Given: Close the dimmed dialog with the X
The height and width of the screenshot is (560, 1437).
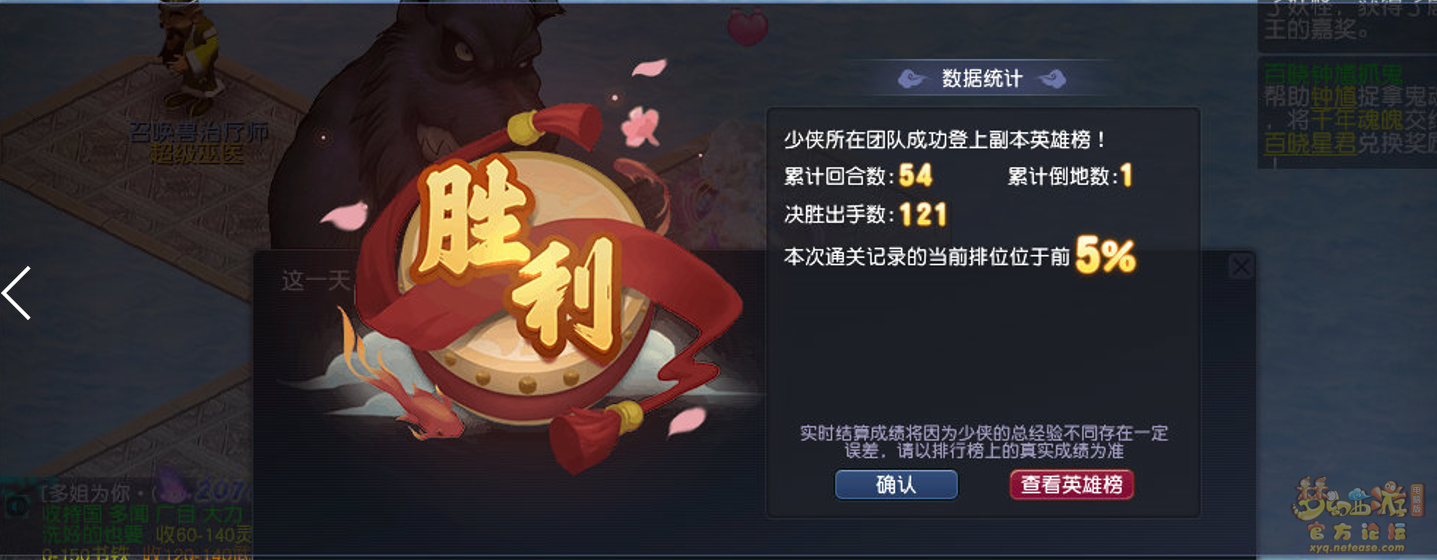Looking at the screenshot, I should [1241, 266].
